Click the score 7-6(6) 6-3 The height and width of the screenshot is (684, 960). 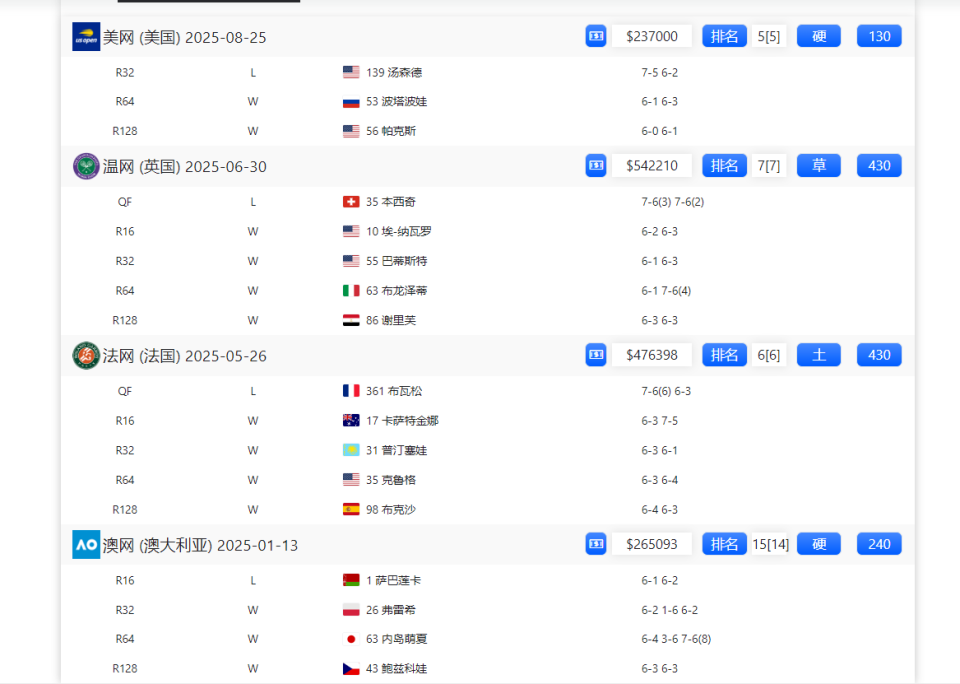click(666, 391)
